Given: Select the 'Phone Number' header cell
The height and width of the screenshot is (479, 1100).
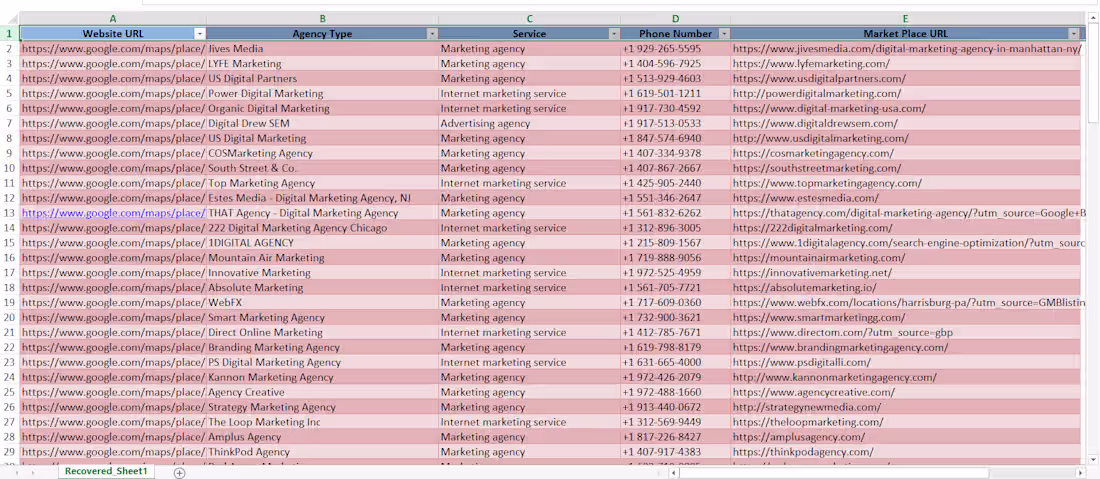Looking at the screenshot, I should (x=675, y=34).
